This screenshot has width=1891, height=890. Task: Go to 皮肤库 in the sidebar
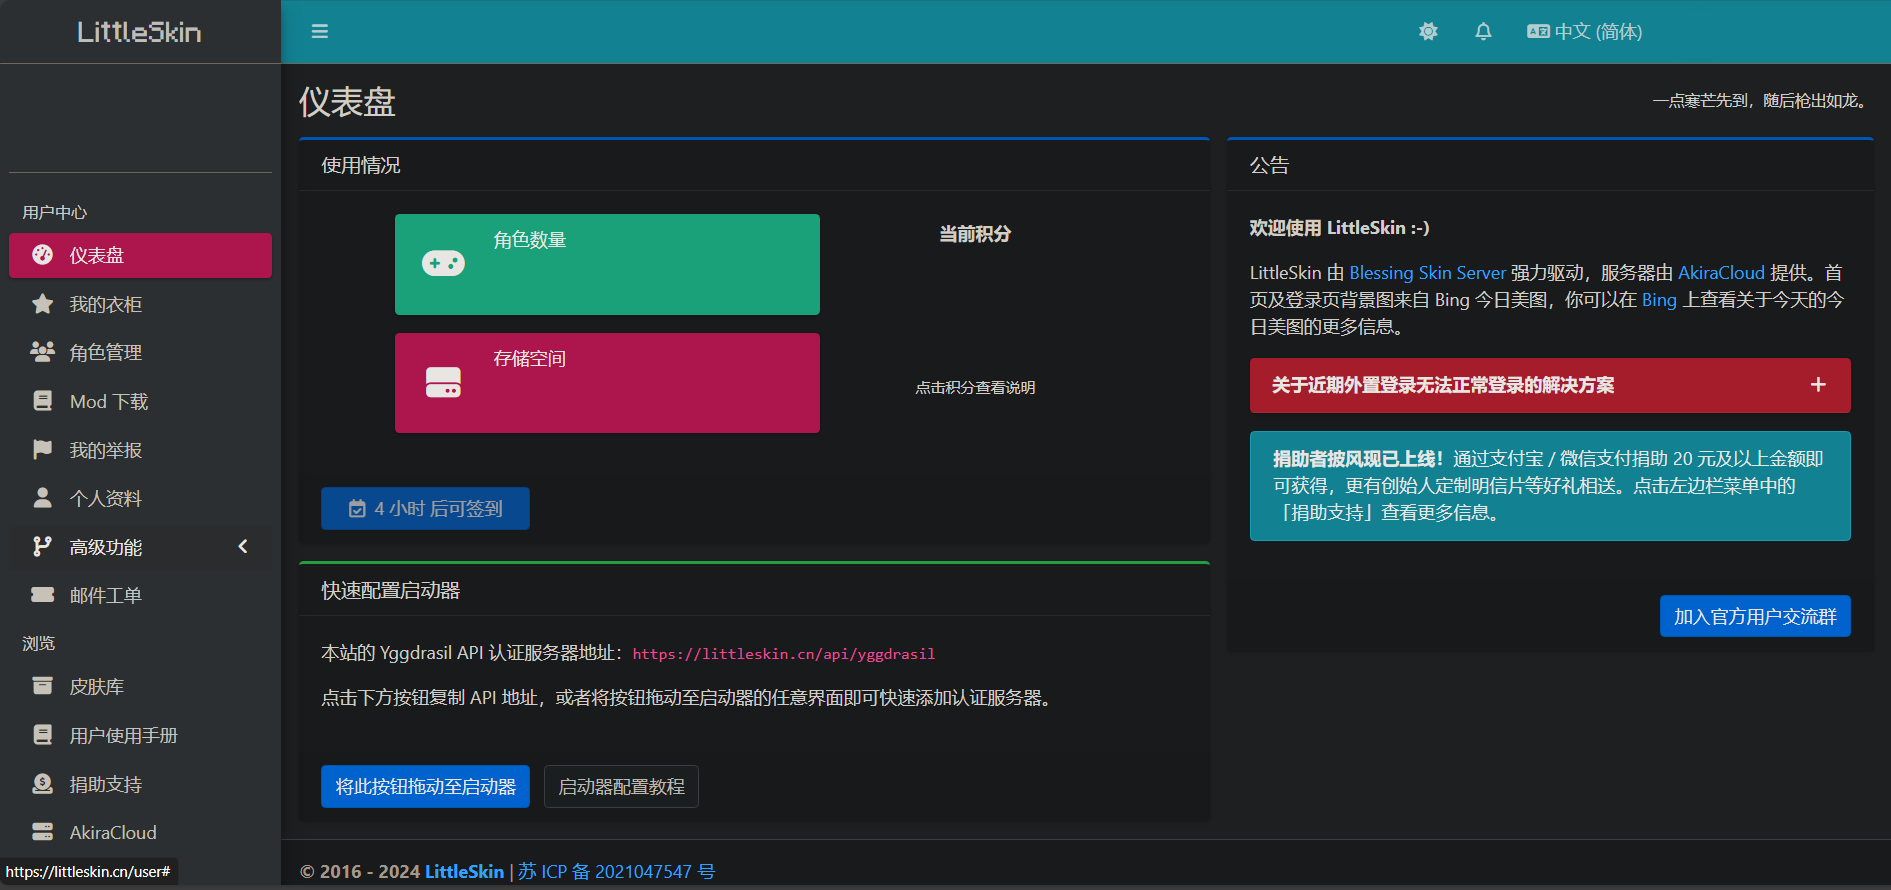[x=96, y=687]
